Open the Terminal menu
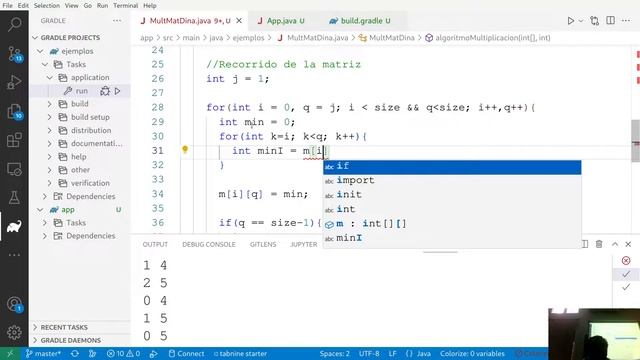Image resolution: width=640 pixels, height=360 pixels. pos(125,6)
